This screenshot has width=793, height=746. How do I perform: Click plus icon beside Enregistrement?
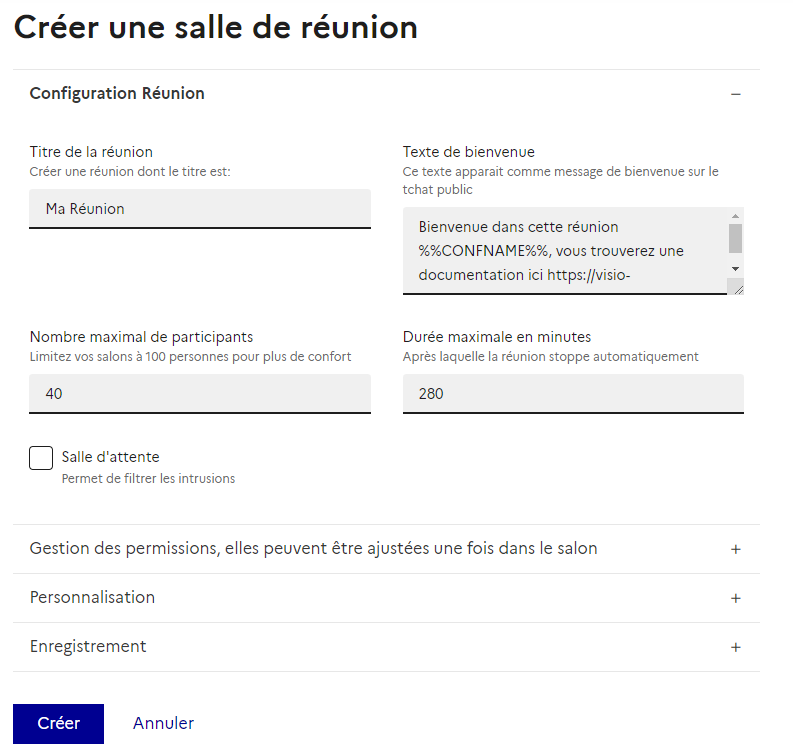tap(735, 647)
